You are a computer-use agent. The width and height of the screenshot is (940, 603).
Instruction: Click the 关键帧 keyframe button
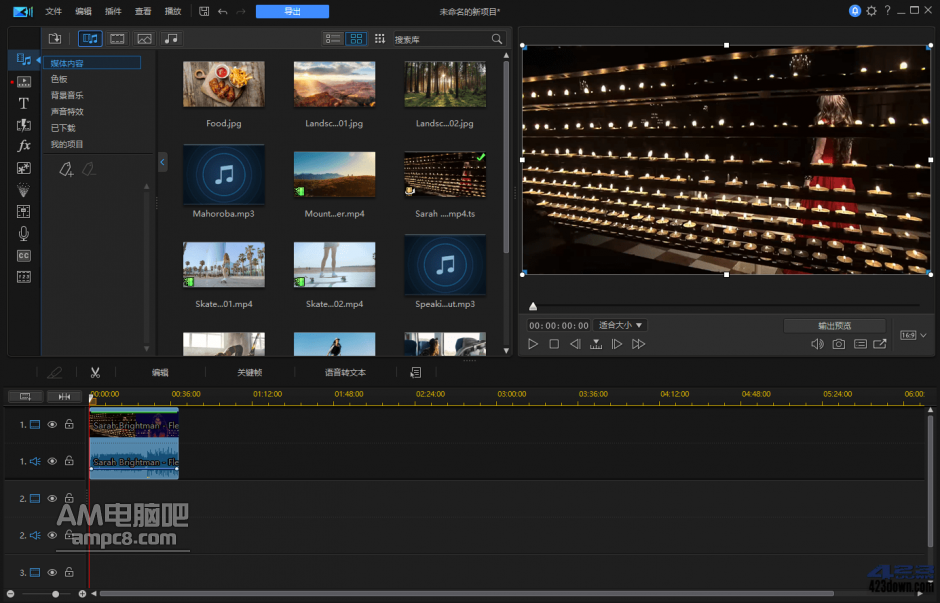click(x=249, y=373)
